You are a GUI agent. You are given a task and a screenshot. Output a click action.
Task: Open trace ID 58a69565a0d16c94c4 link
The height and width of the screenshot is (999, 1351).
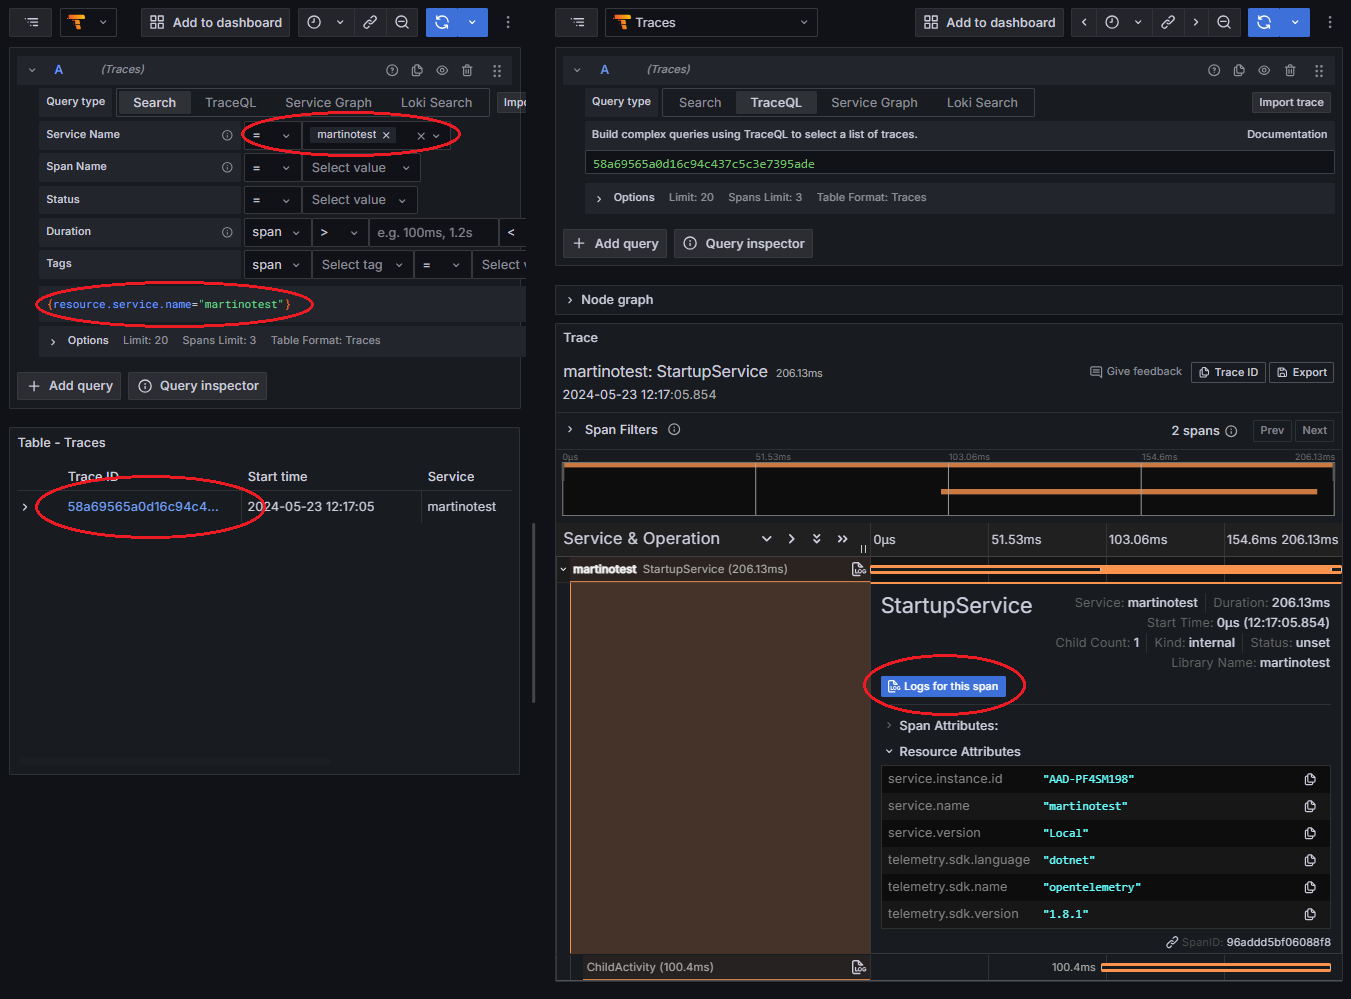tap(142, 507)
